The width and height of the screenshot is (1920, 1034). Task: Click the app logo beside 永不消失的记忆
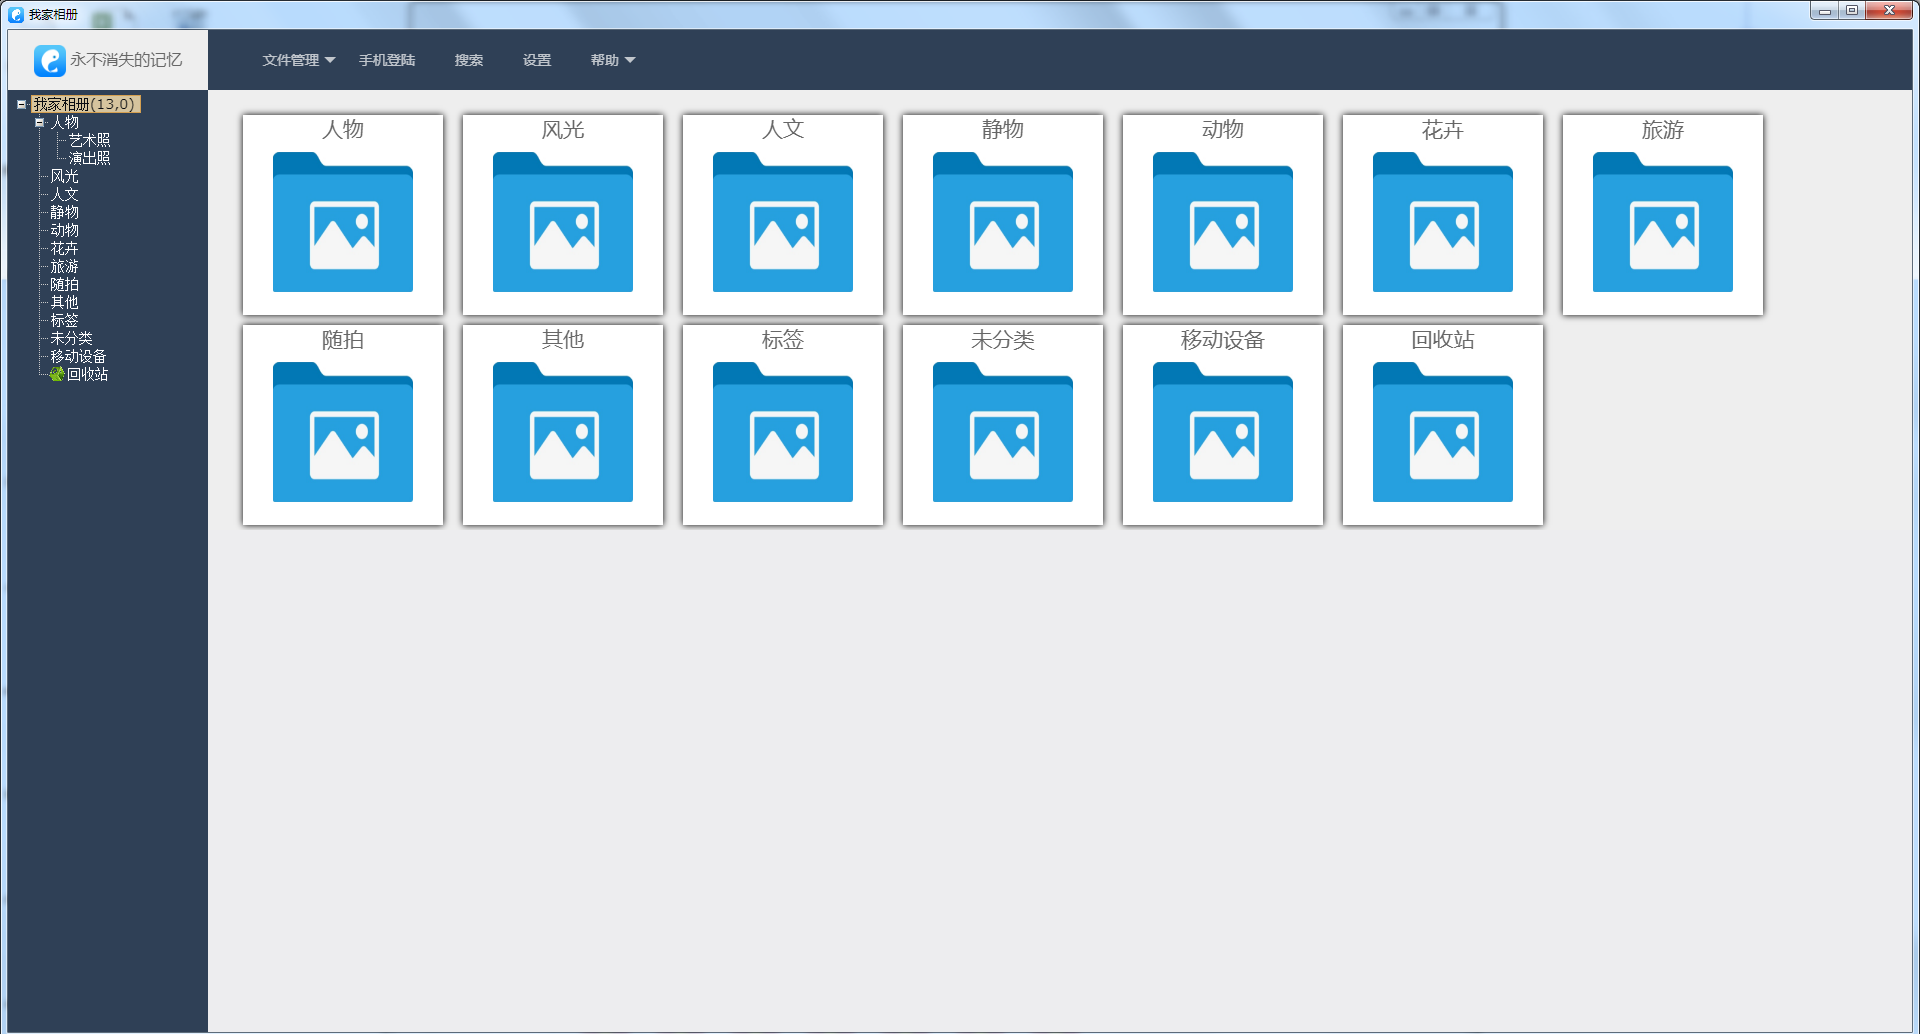[50, 60]
